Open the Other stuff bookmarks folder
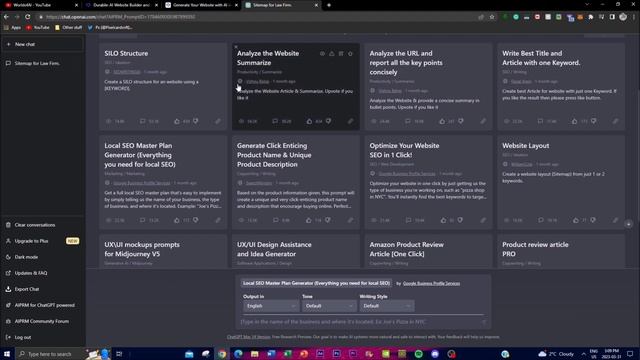Viewport: 640px width, 360px height. pyautogui.click(x=69, y=27)
